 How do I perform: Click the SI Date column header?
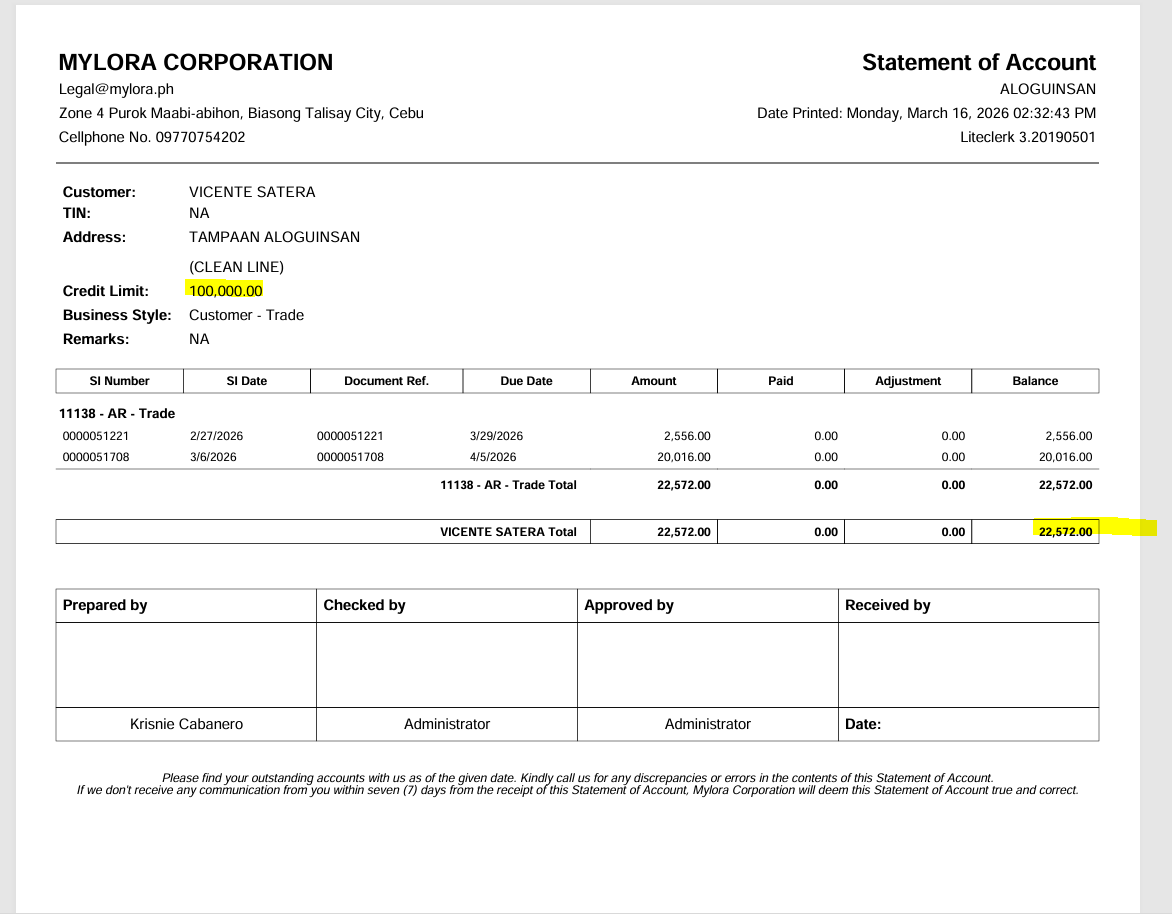[x=247, y=381]
